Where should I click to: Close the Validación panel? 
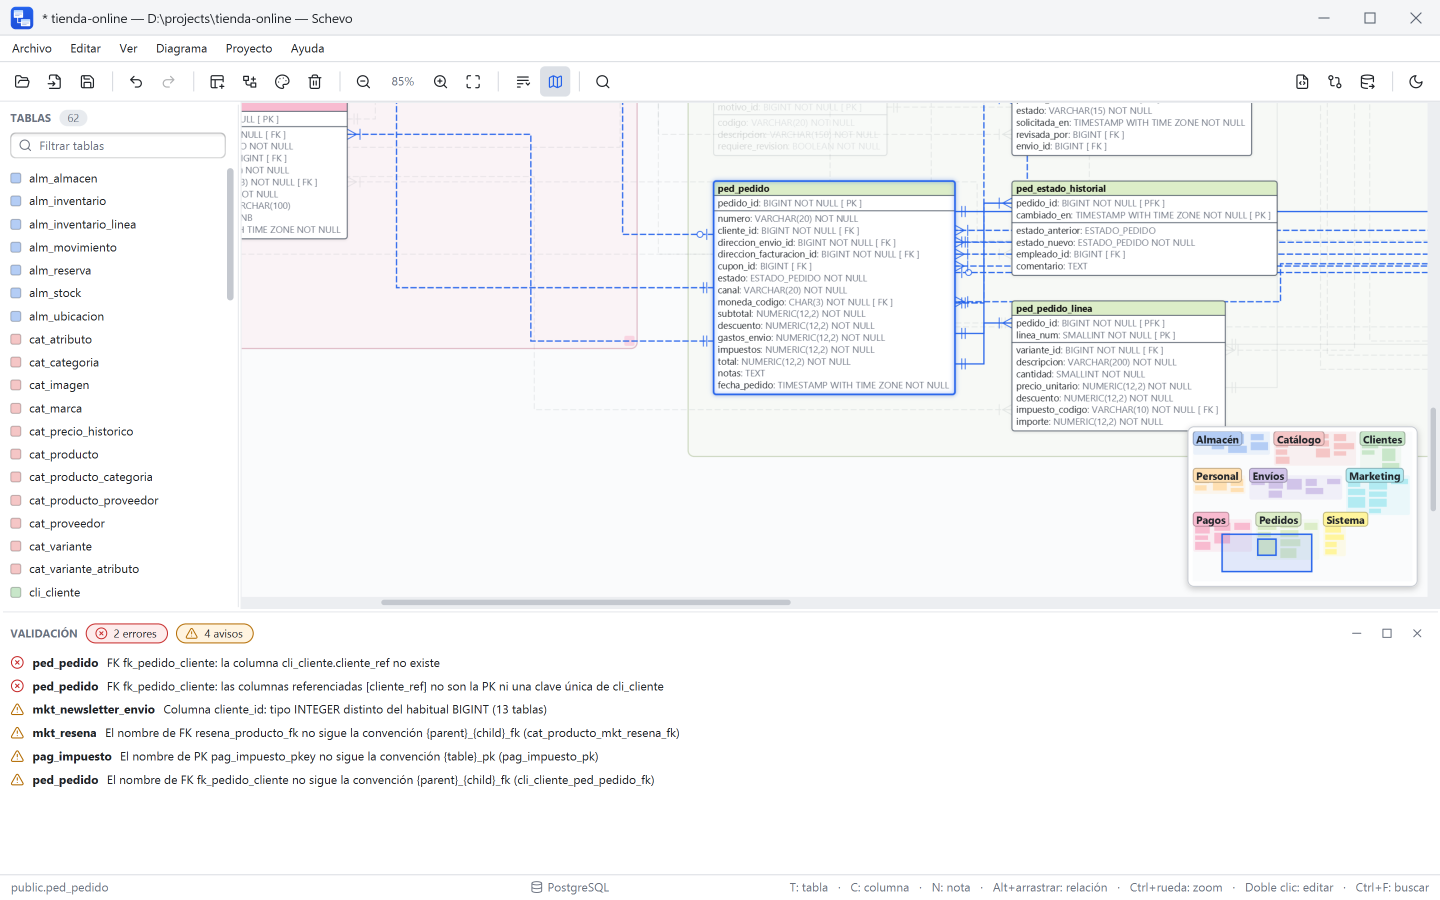pyautogui.click(x=1417, y=634)
